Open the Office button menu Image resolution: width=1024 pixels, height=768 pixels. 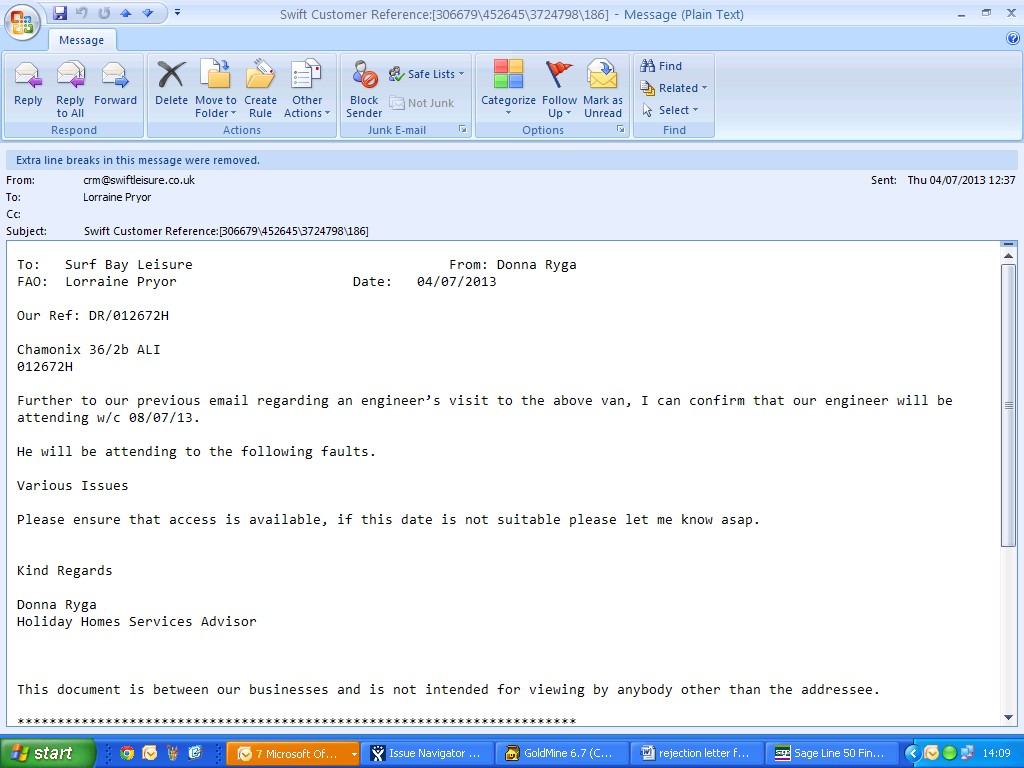click(22, 23)
